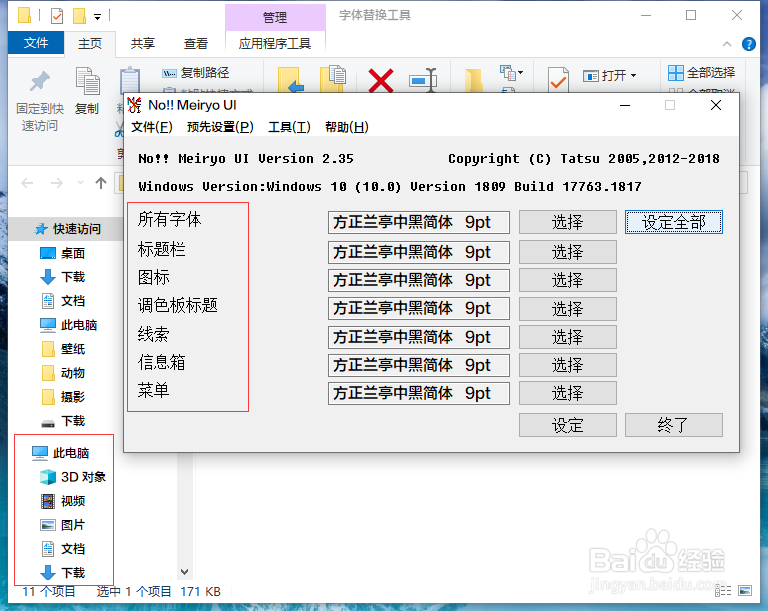768x611 pixels.
Task: Open the Explorer 文件 tab
Action: (x=36, y=43)
